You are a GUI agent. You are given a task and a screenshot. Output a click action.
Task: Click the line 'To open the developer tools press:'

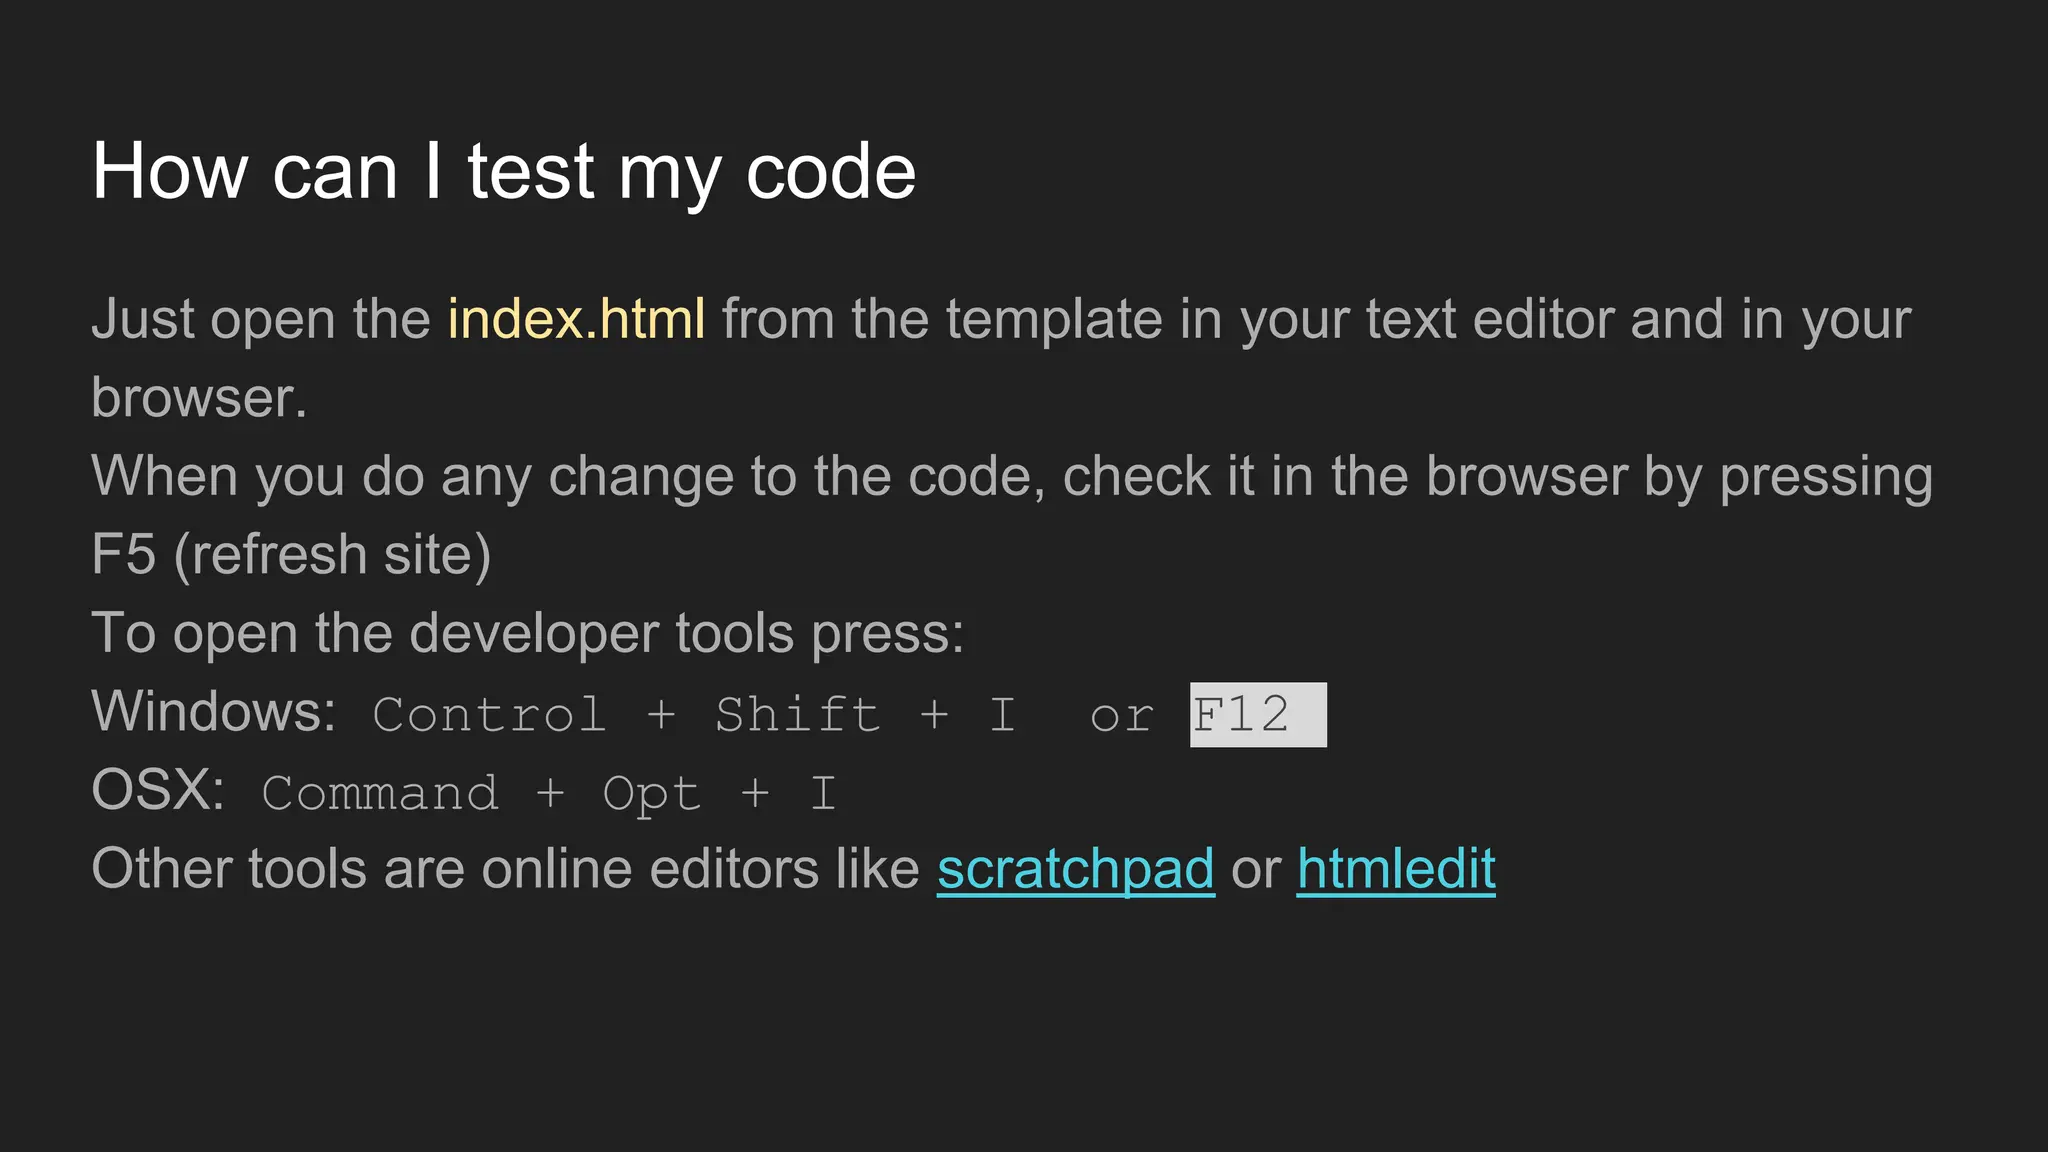pos(527,633)
